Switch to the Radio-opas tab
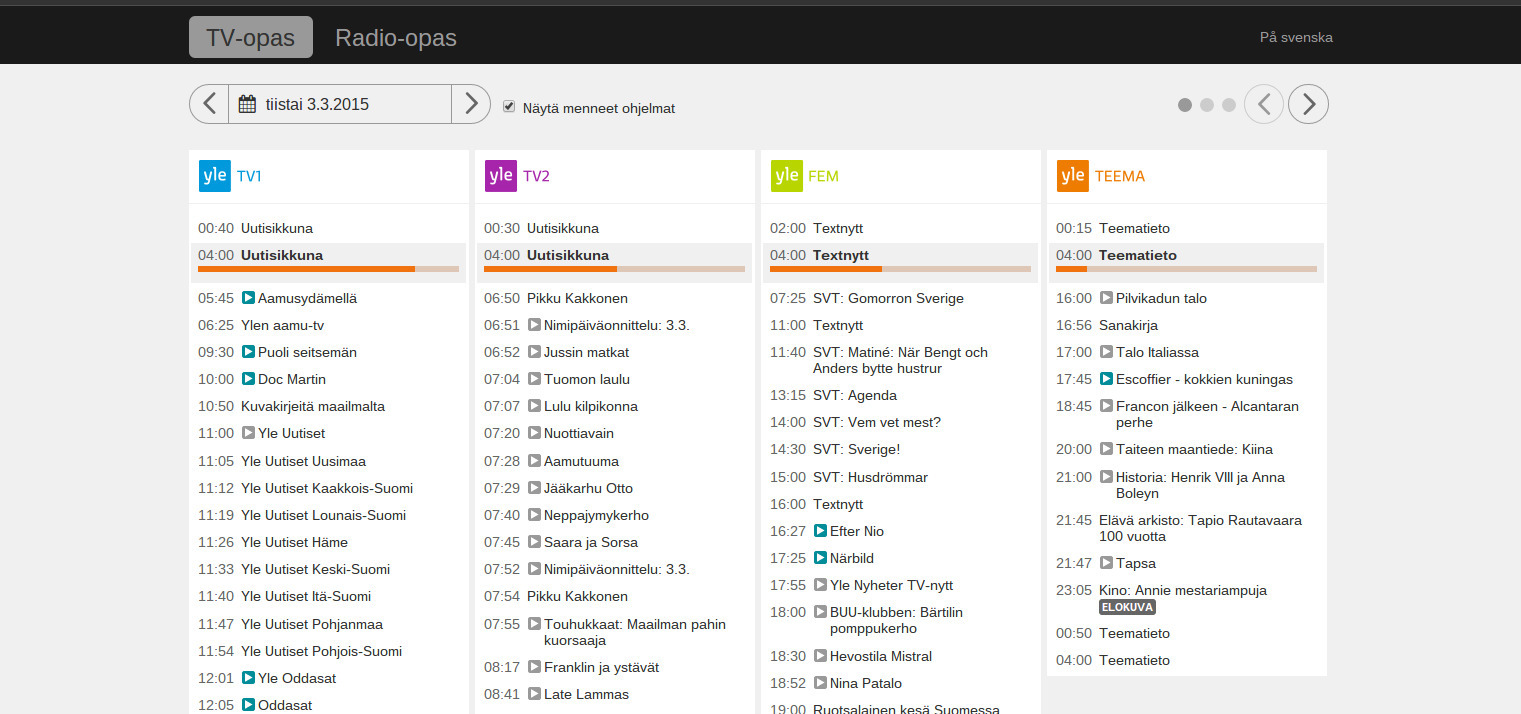The image size is (1521, 714). 396,37
